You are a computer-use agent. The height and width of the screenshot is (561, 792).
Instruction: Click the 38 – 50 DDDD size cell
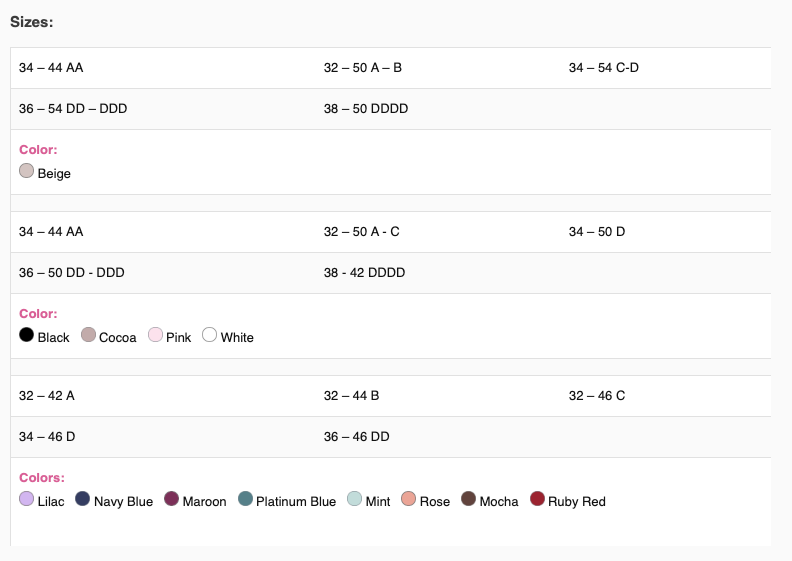(438, 109)
